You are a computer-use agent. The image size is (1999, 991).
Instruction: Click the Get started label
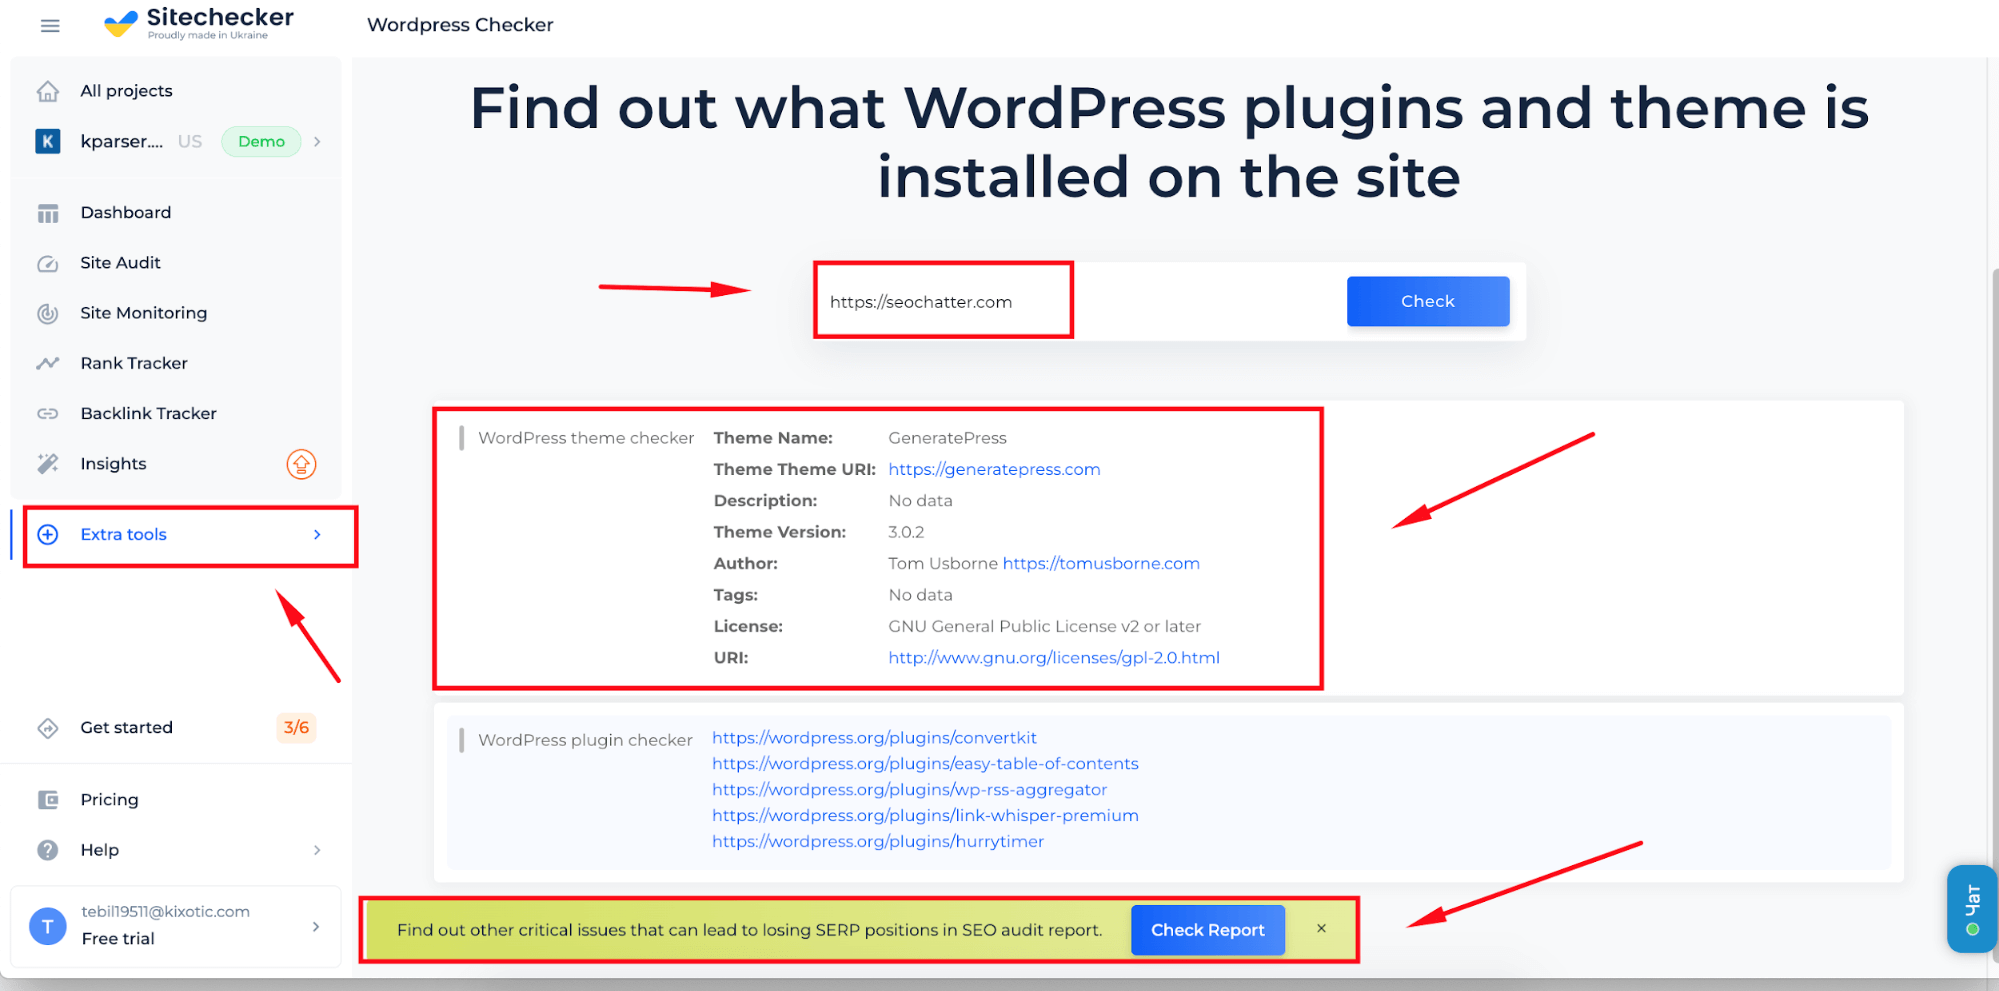point(127,727)
